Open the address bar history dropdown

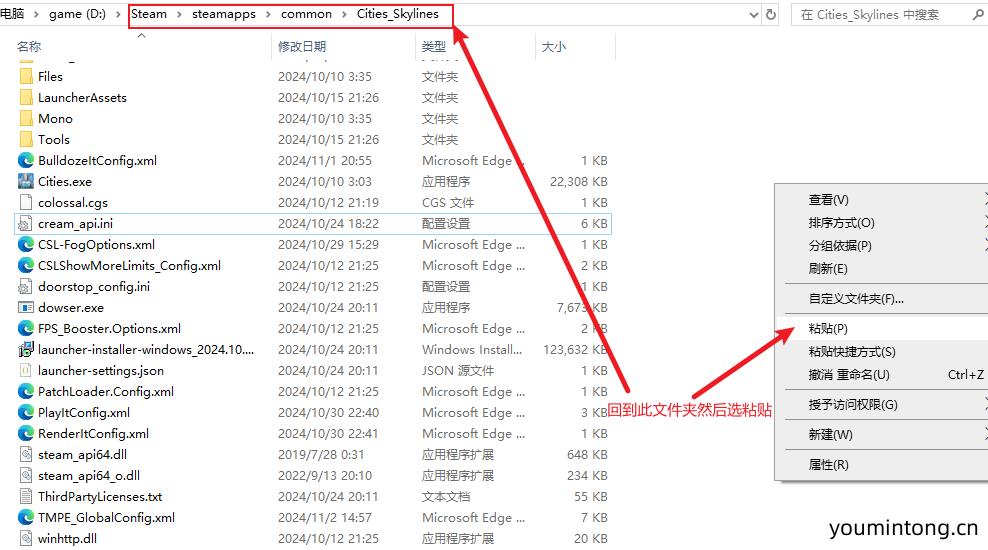click(x=753, y=15)
